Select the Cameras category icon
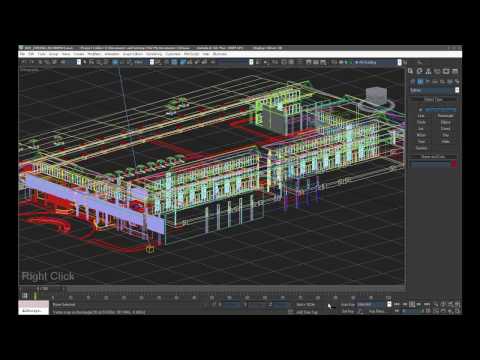480x360 pixels. pyautogui.click(x=435, y=81)
